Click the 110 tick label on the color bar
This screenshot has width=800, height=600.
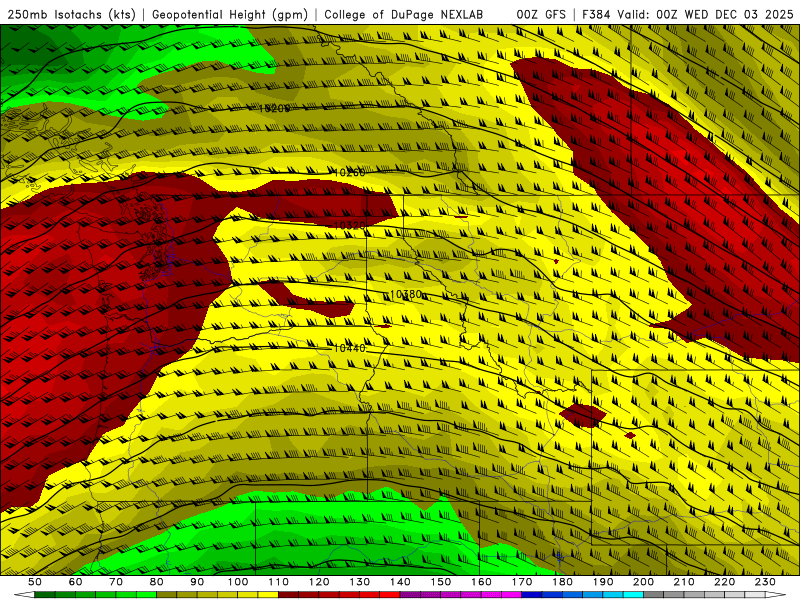(x=279, y=582)
